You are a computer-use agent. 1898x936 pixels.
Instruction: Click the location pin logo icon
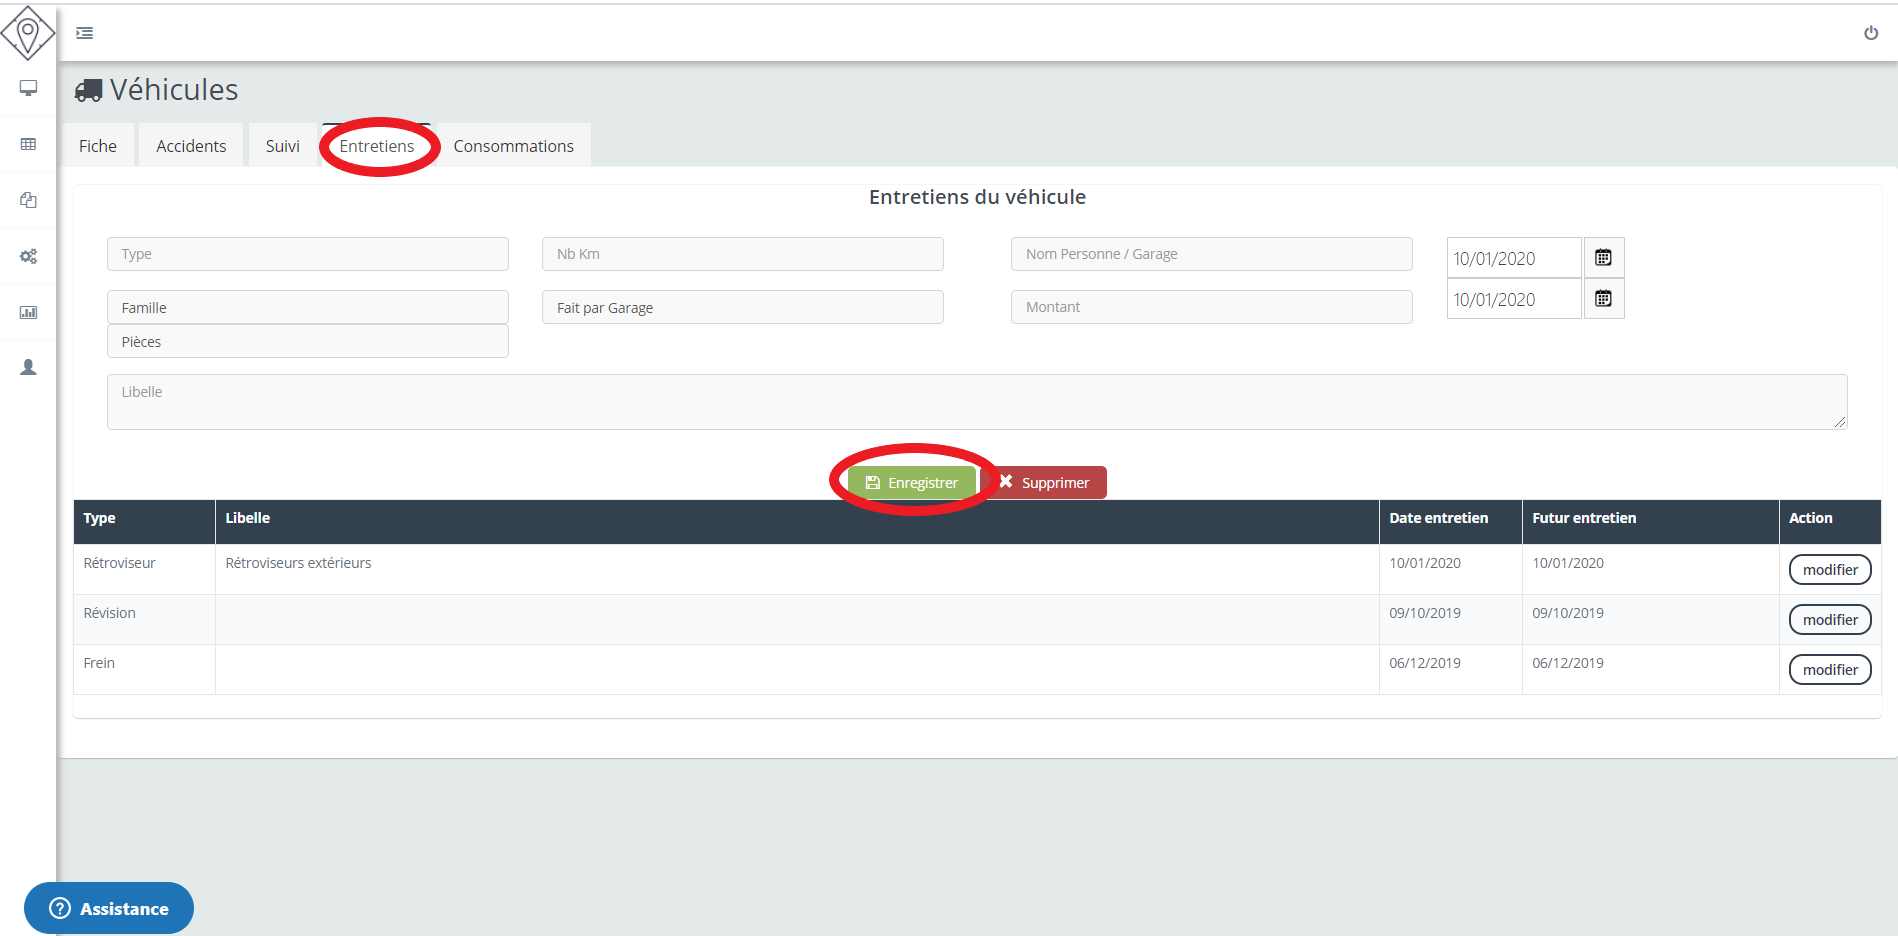(x=28, y=33)
